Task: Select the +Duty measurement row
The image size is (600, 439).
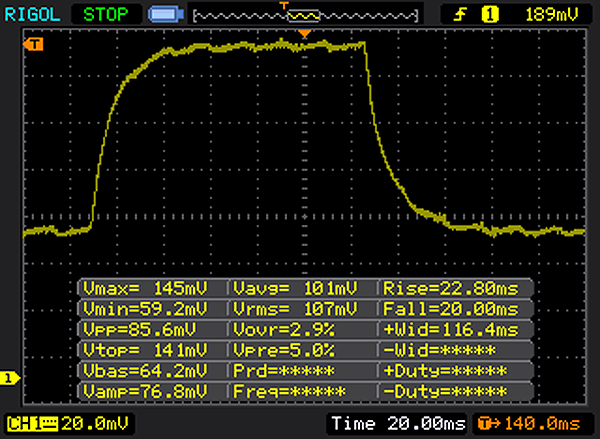Action: click(x=455, y=370)
